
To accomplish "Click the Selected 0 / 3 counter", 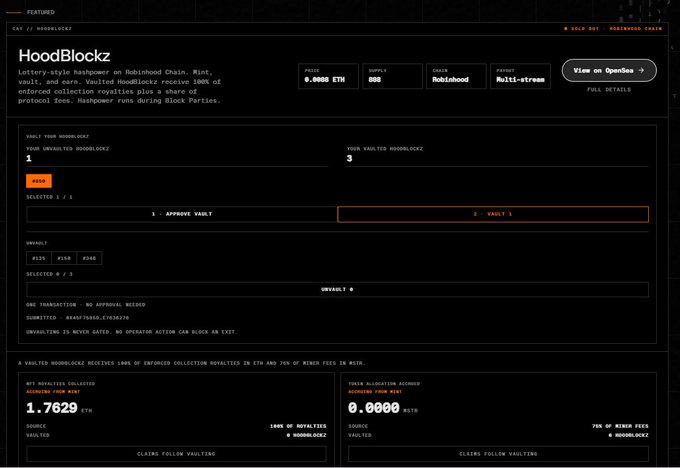I will point(49,274).
